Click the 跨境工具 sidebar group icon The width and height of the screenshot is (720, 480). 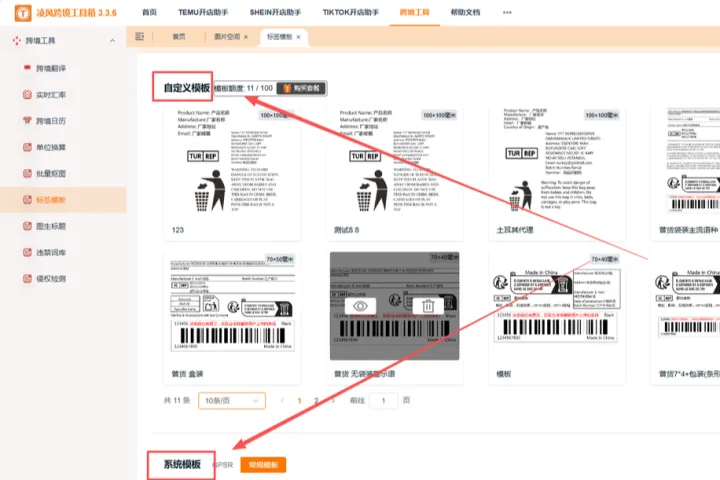tap(17, 41)
